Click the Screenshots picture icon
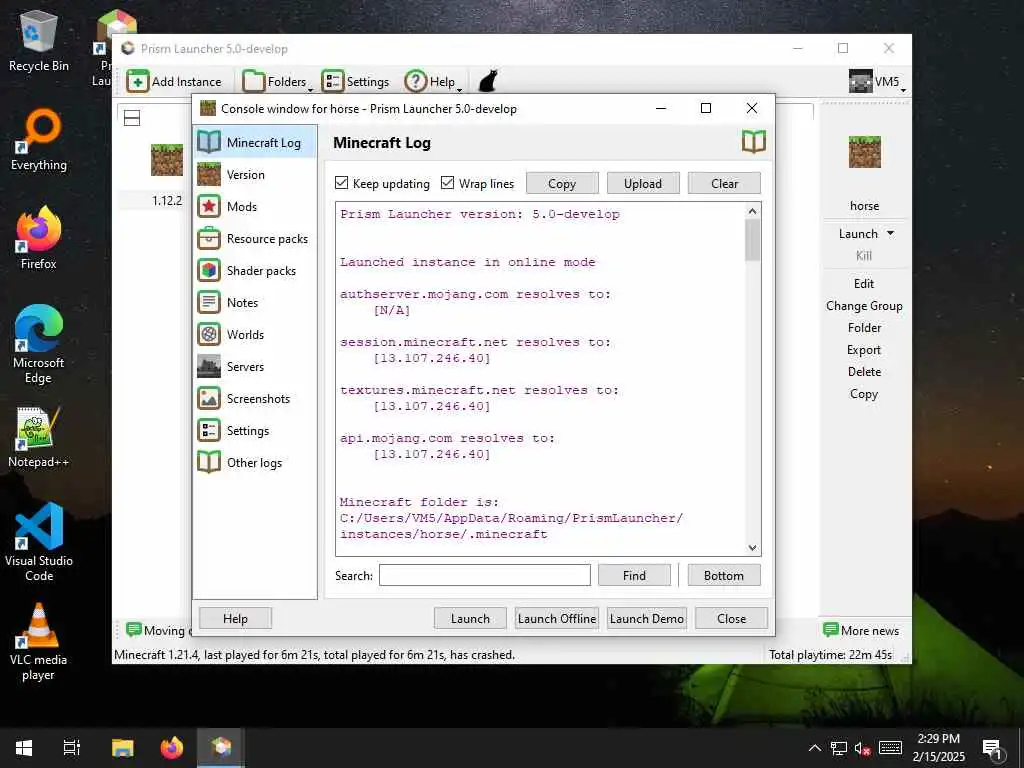Screen dimensions: 1024x768 pyautogui.click(x=209, y=398)
